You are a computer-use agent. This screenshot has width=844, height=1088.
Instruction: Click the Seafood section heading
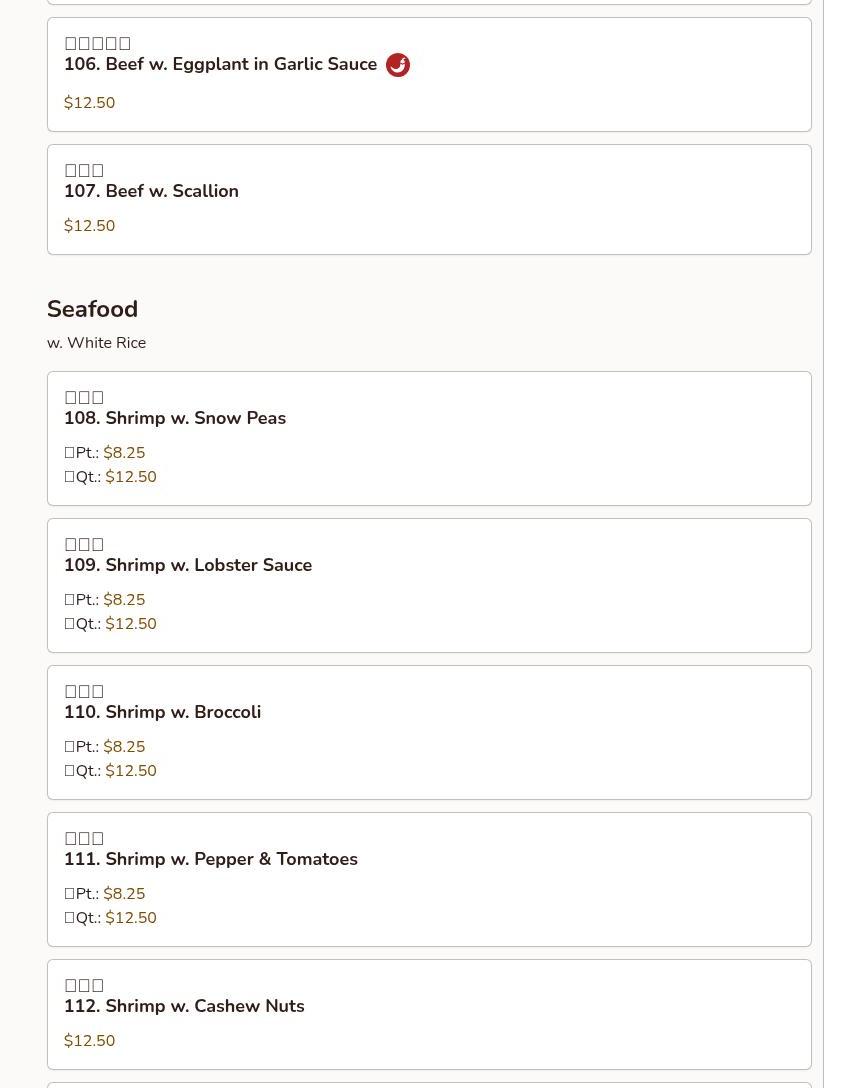click(92, 309)
